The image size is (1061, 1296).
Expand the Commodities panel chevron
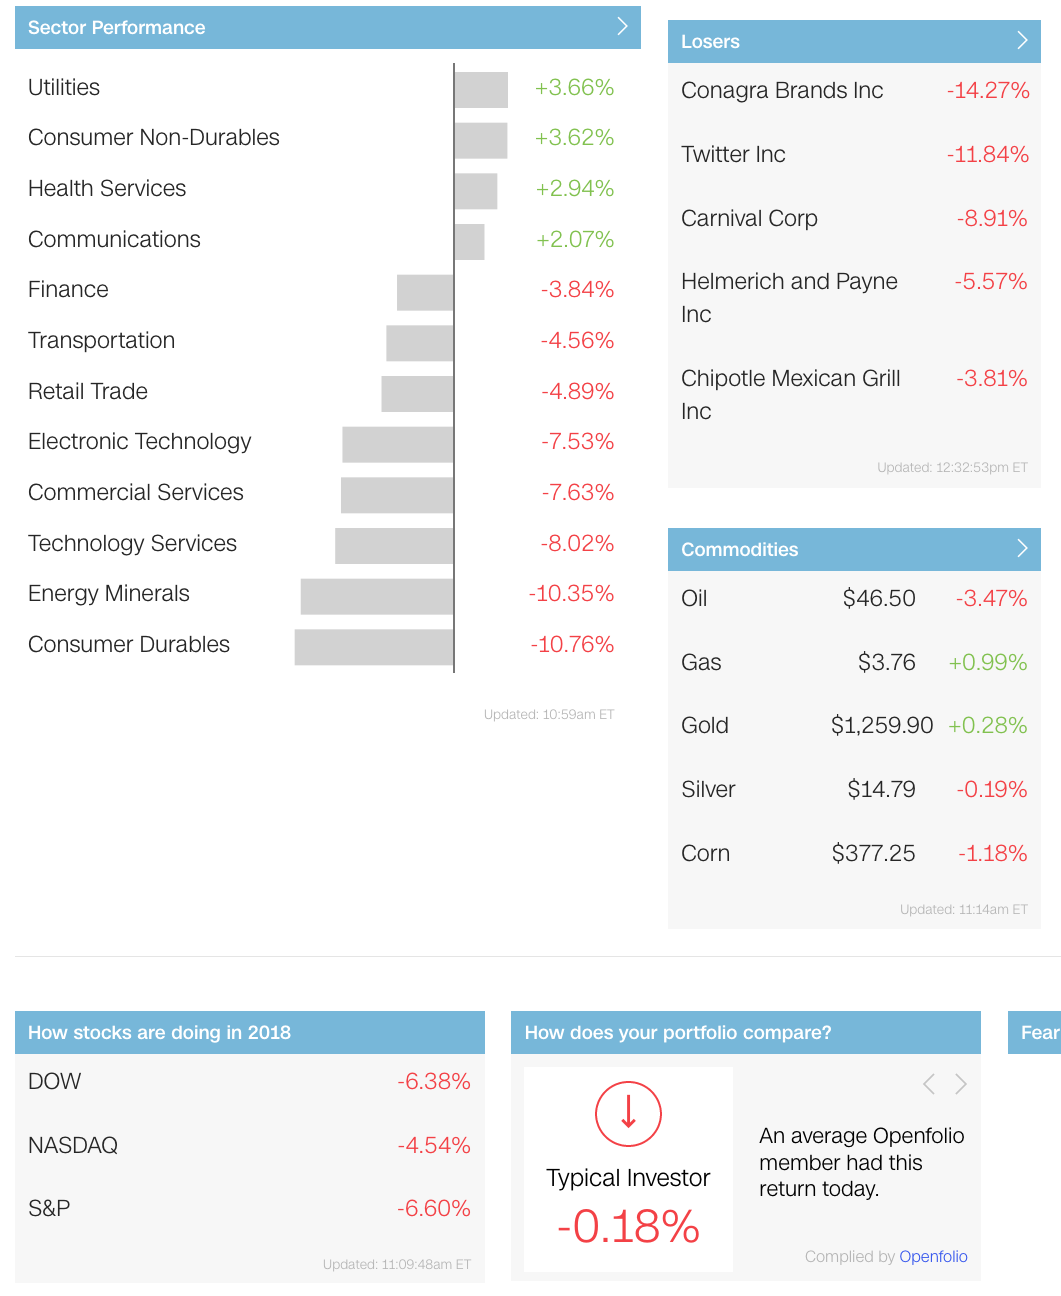click(1022, 549)
